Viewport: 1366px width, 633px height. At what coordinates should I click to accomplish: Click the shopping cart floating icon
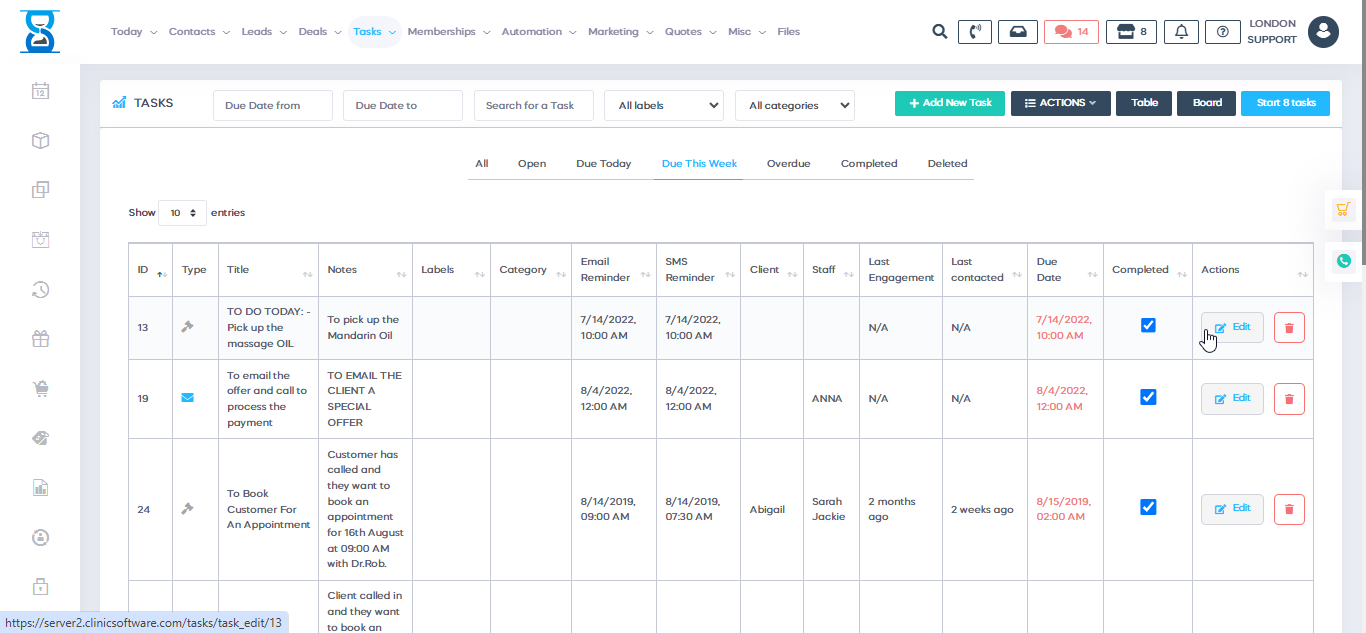coord(1343,210)
